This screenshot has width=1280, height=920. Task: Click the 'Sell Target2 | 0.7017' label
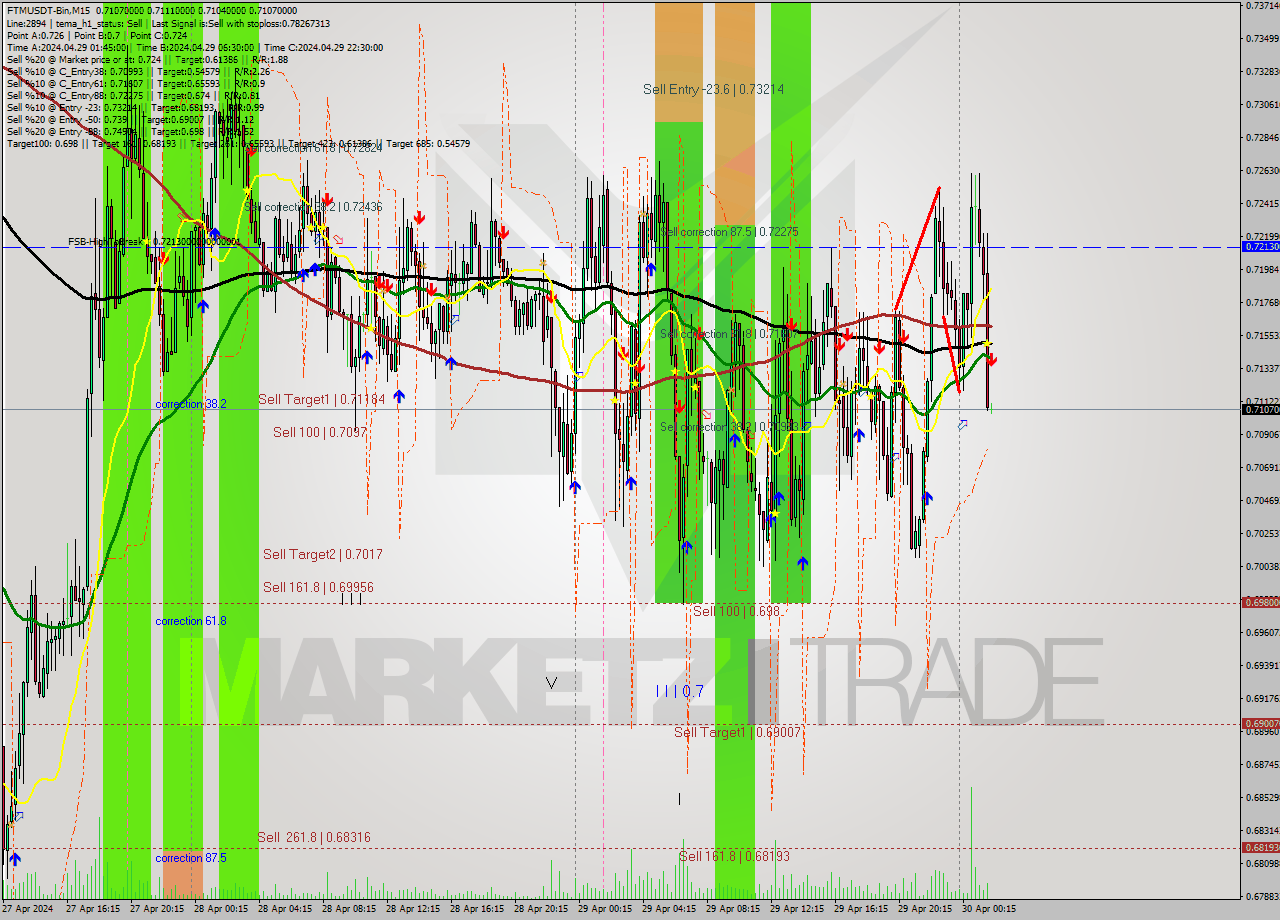tap(322, 554)
